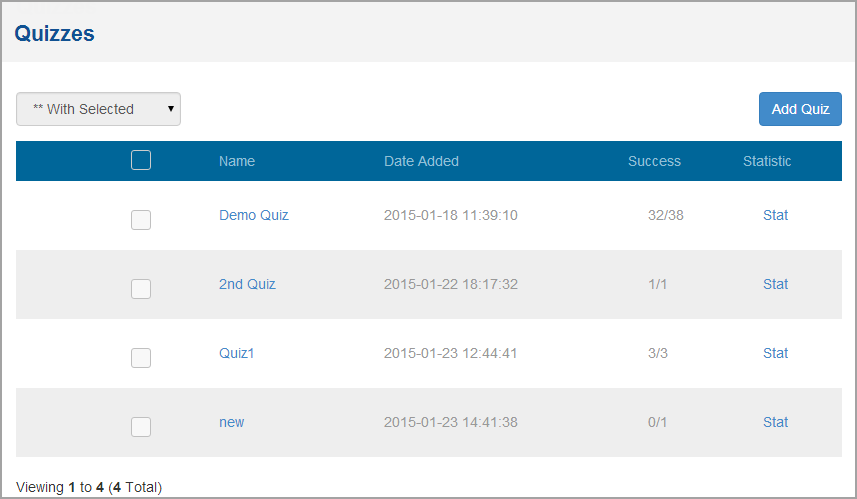The width and height of the screenshot is (857, 499).
Task: Open the Quiz1 link
Action: (x=237, y=353)
